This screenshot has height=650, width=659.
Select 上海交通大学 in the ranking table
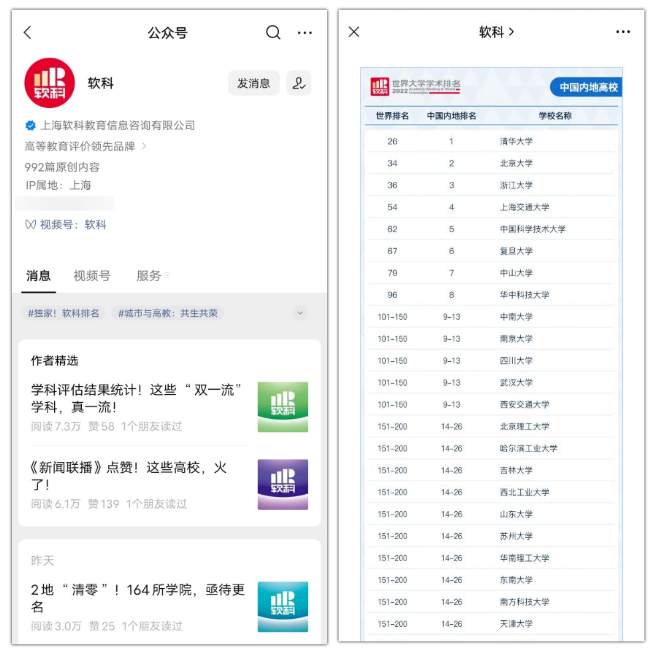tap(525, 207)
